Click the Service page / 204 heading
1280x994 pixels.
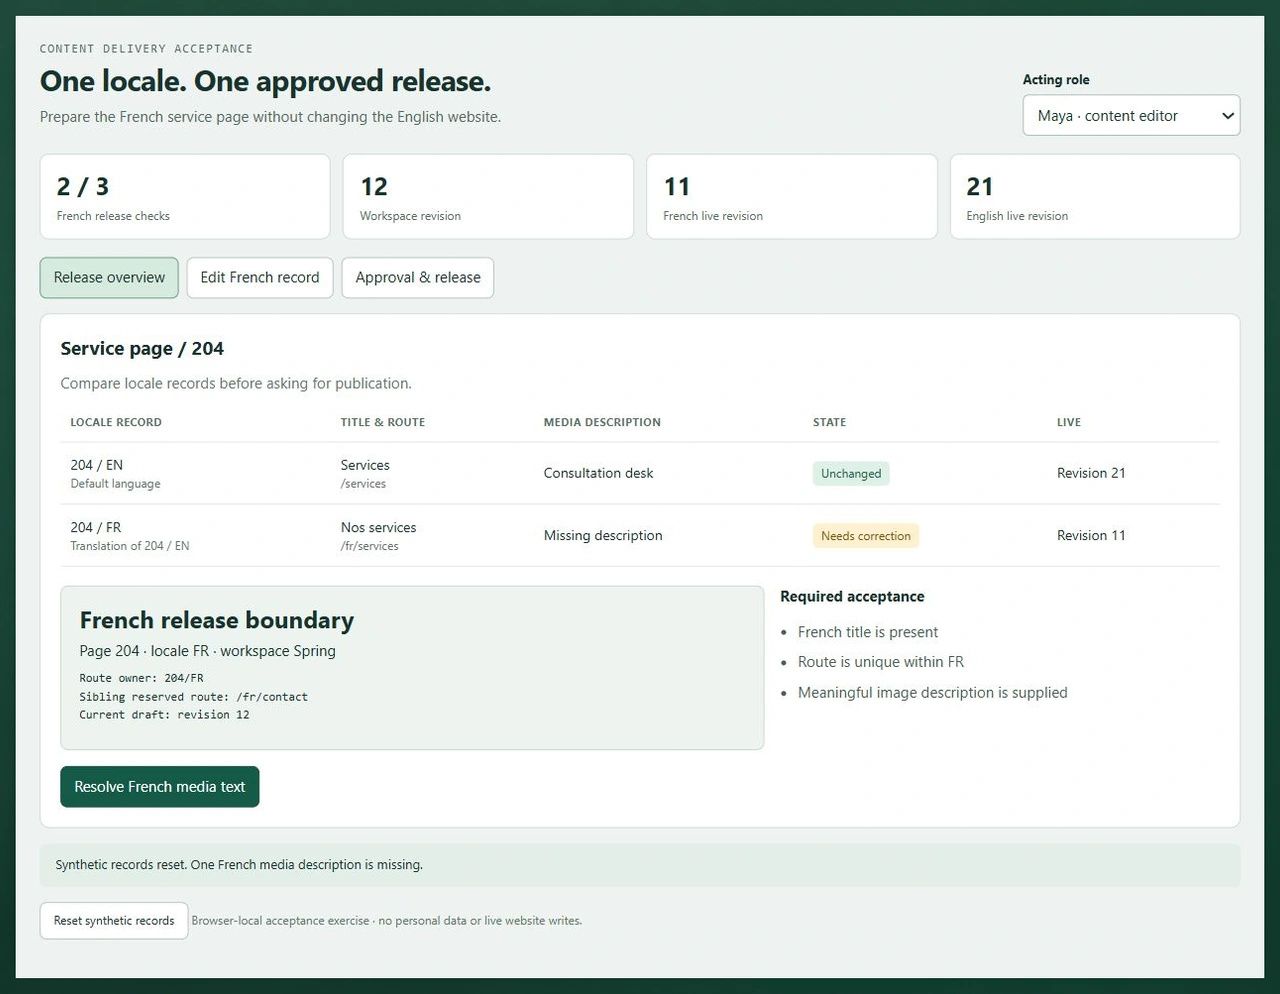point(142,348)
